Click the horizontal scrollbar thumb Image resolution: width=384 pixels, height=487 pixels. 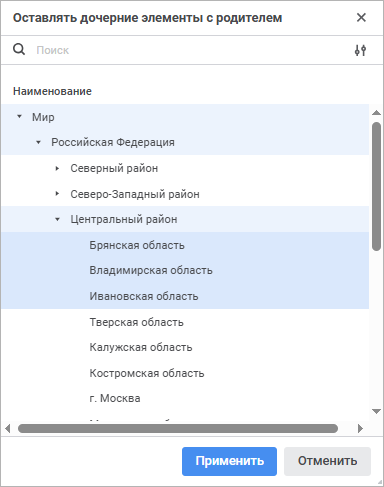[x=178, y=428]
